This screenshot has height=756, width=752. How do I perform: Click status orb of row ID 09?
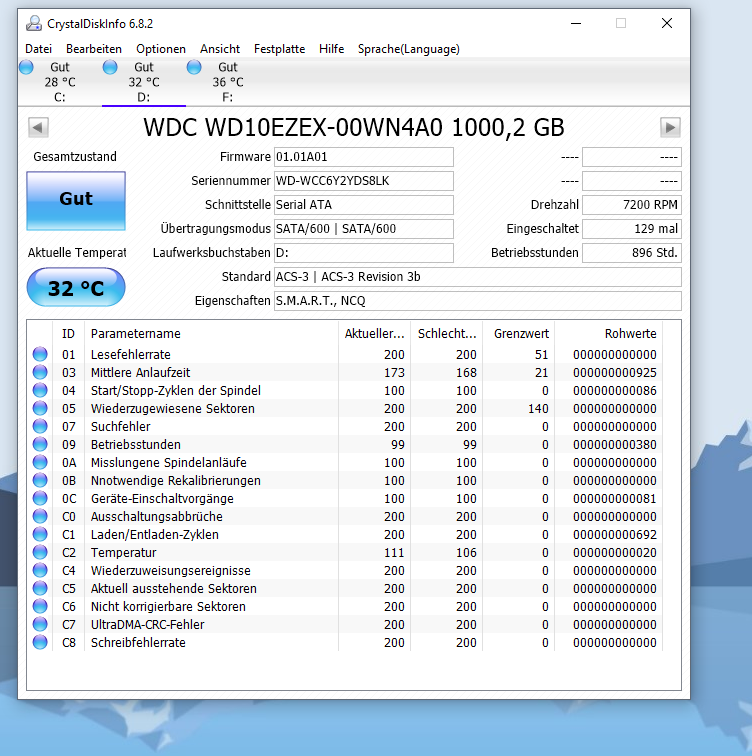40,444
